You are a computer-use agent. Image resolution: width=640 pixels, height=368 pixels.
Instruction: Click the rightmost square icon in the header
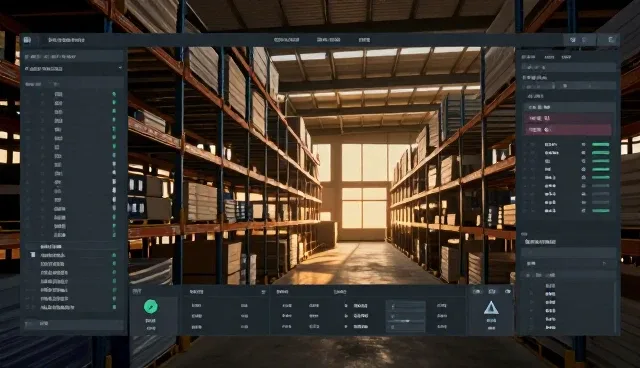tap(611, 40)
